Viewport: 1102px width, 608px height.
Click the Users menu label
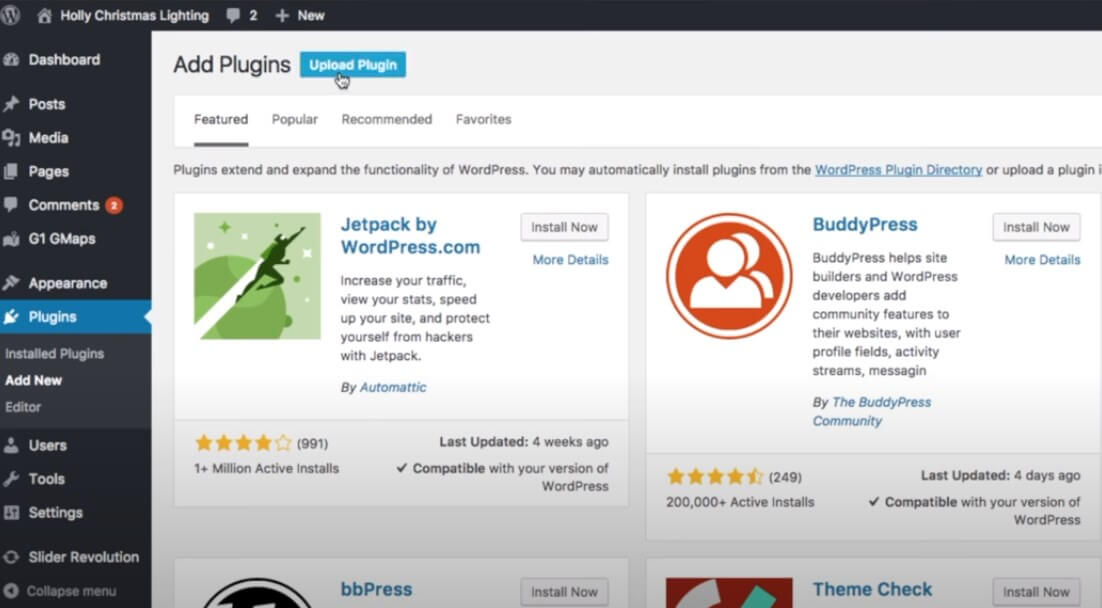pos(47,446)
